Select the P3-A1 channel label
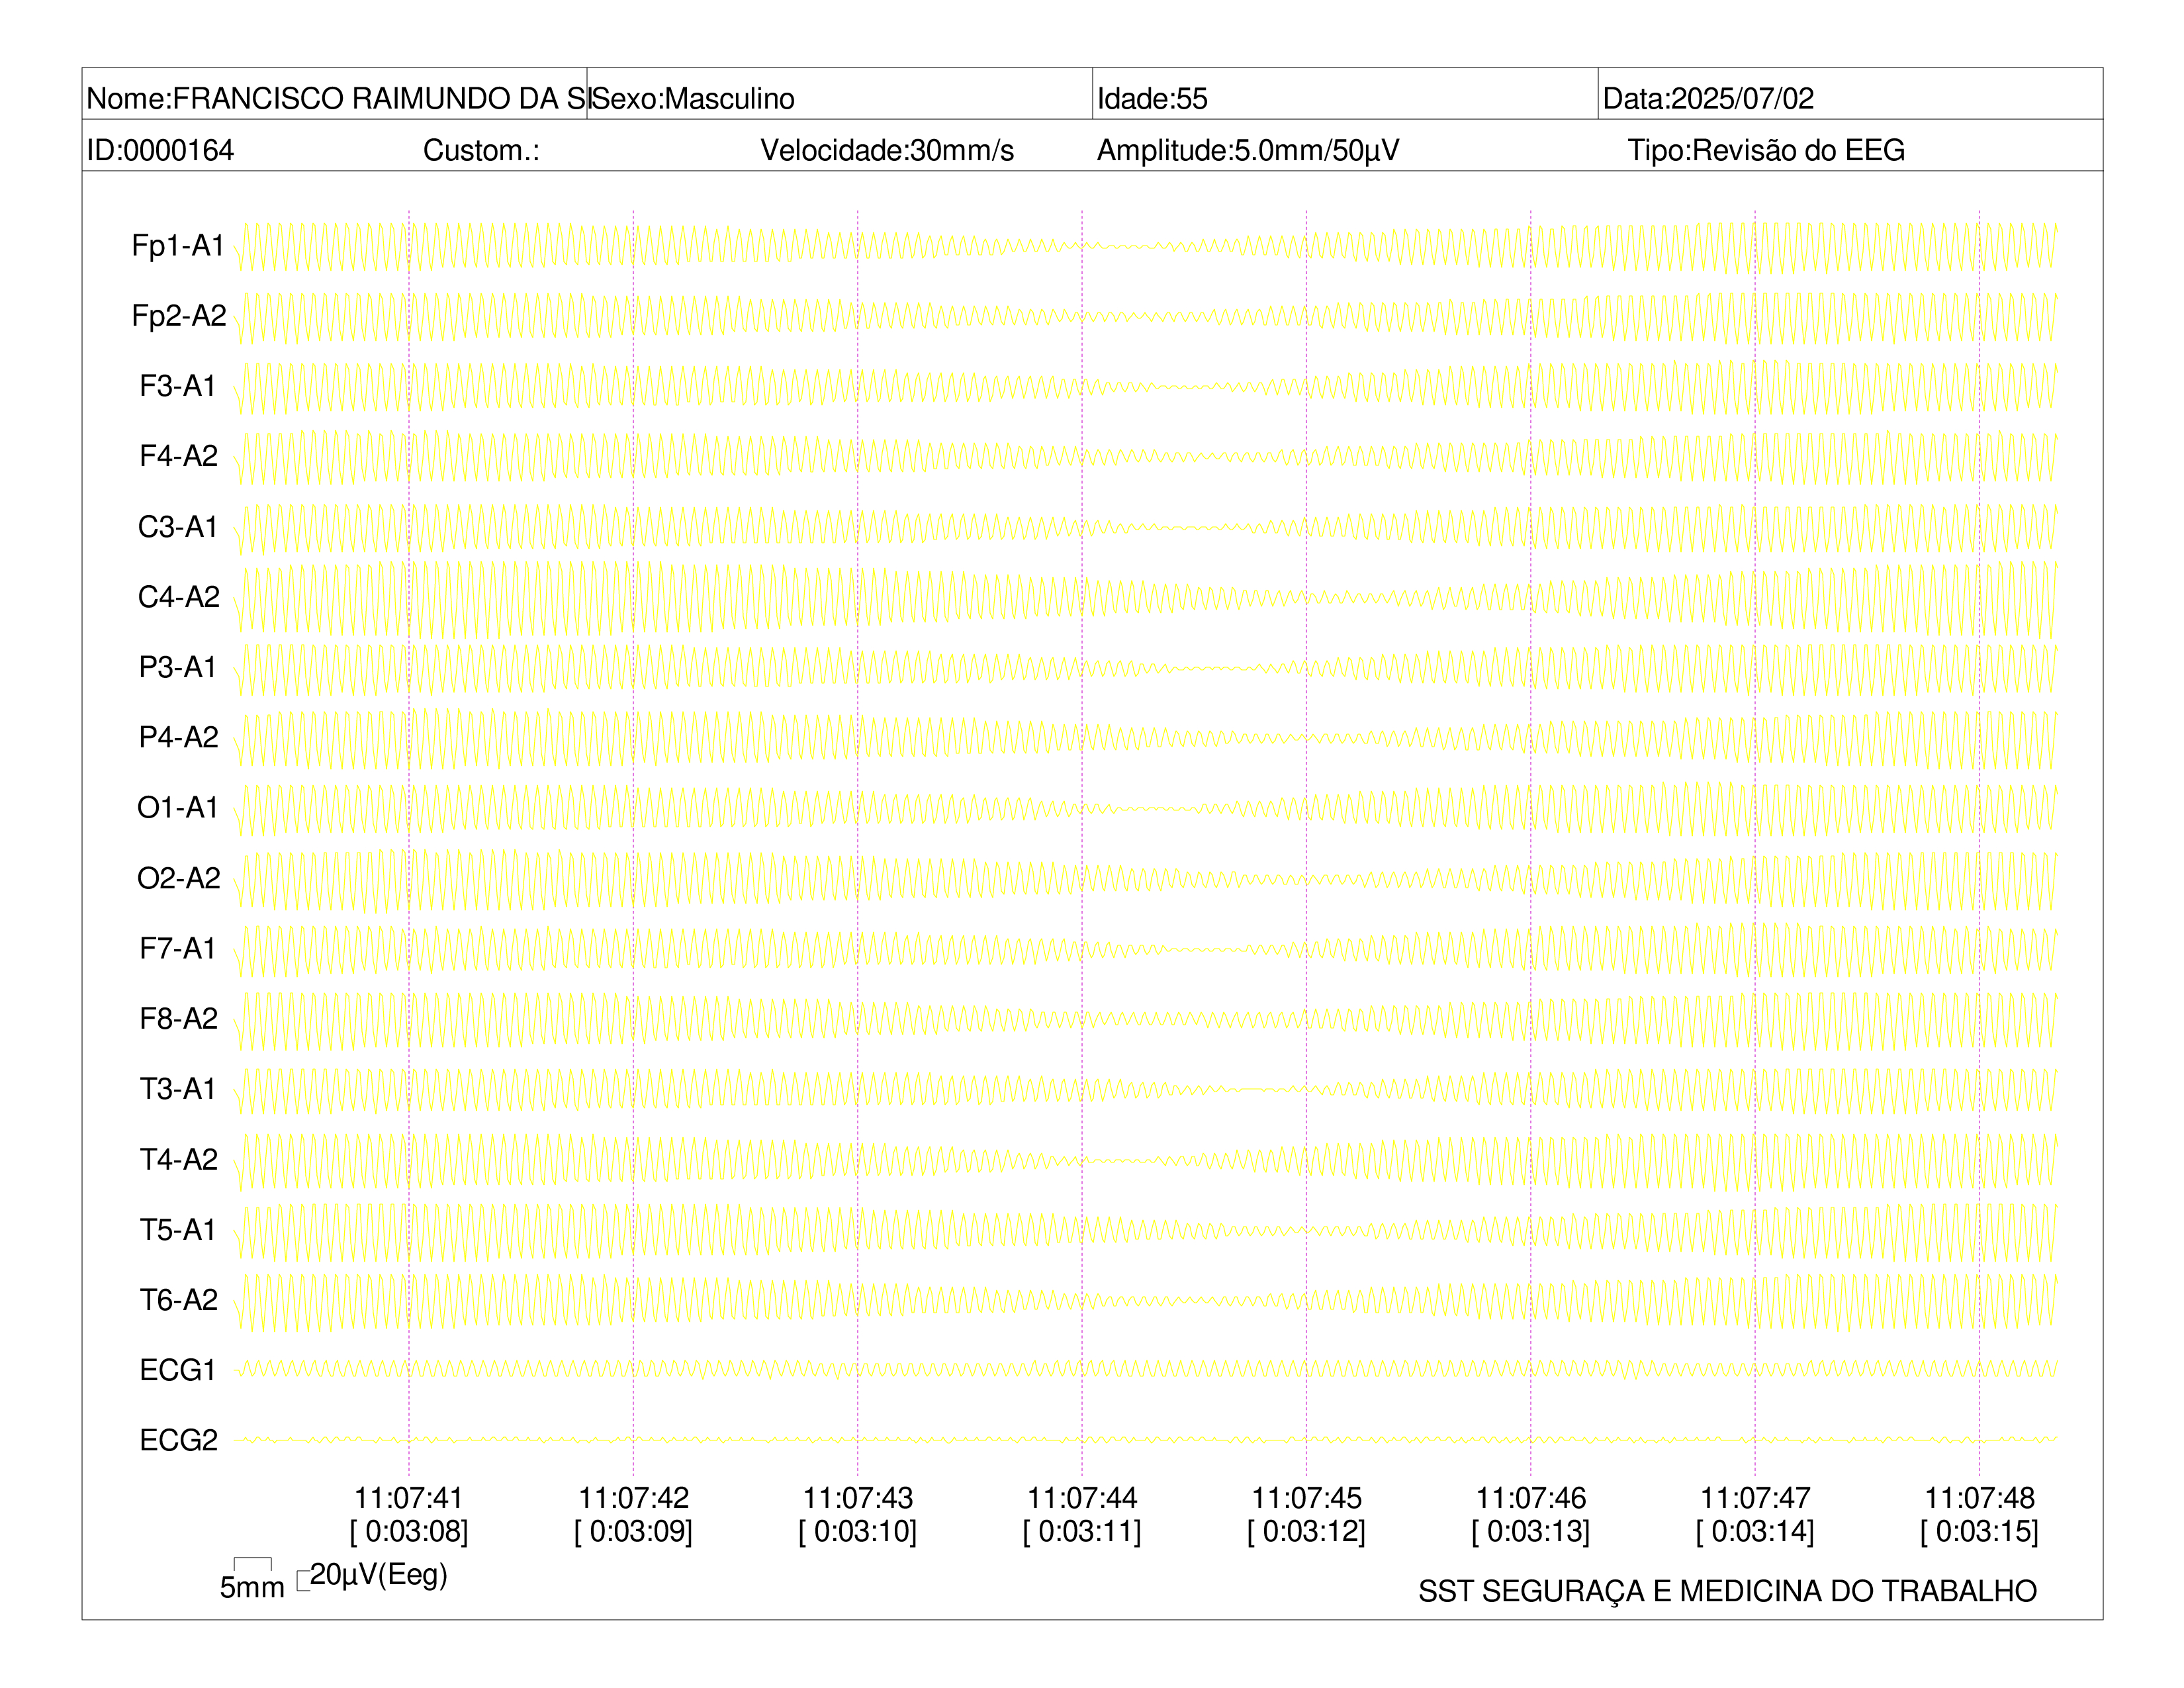 (x=178, y=666)
